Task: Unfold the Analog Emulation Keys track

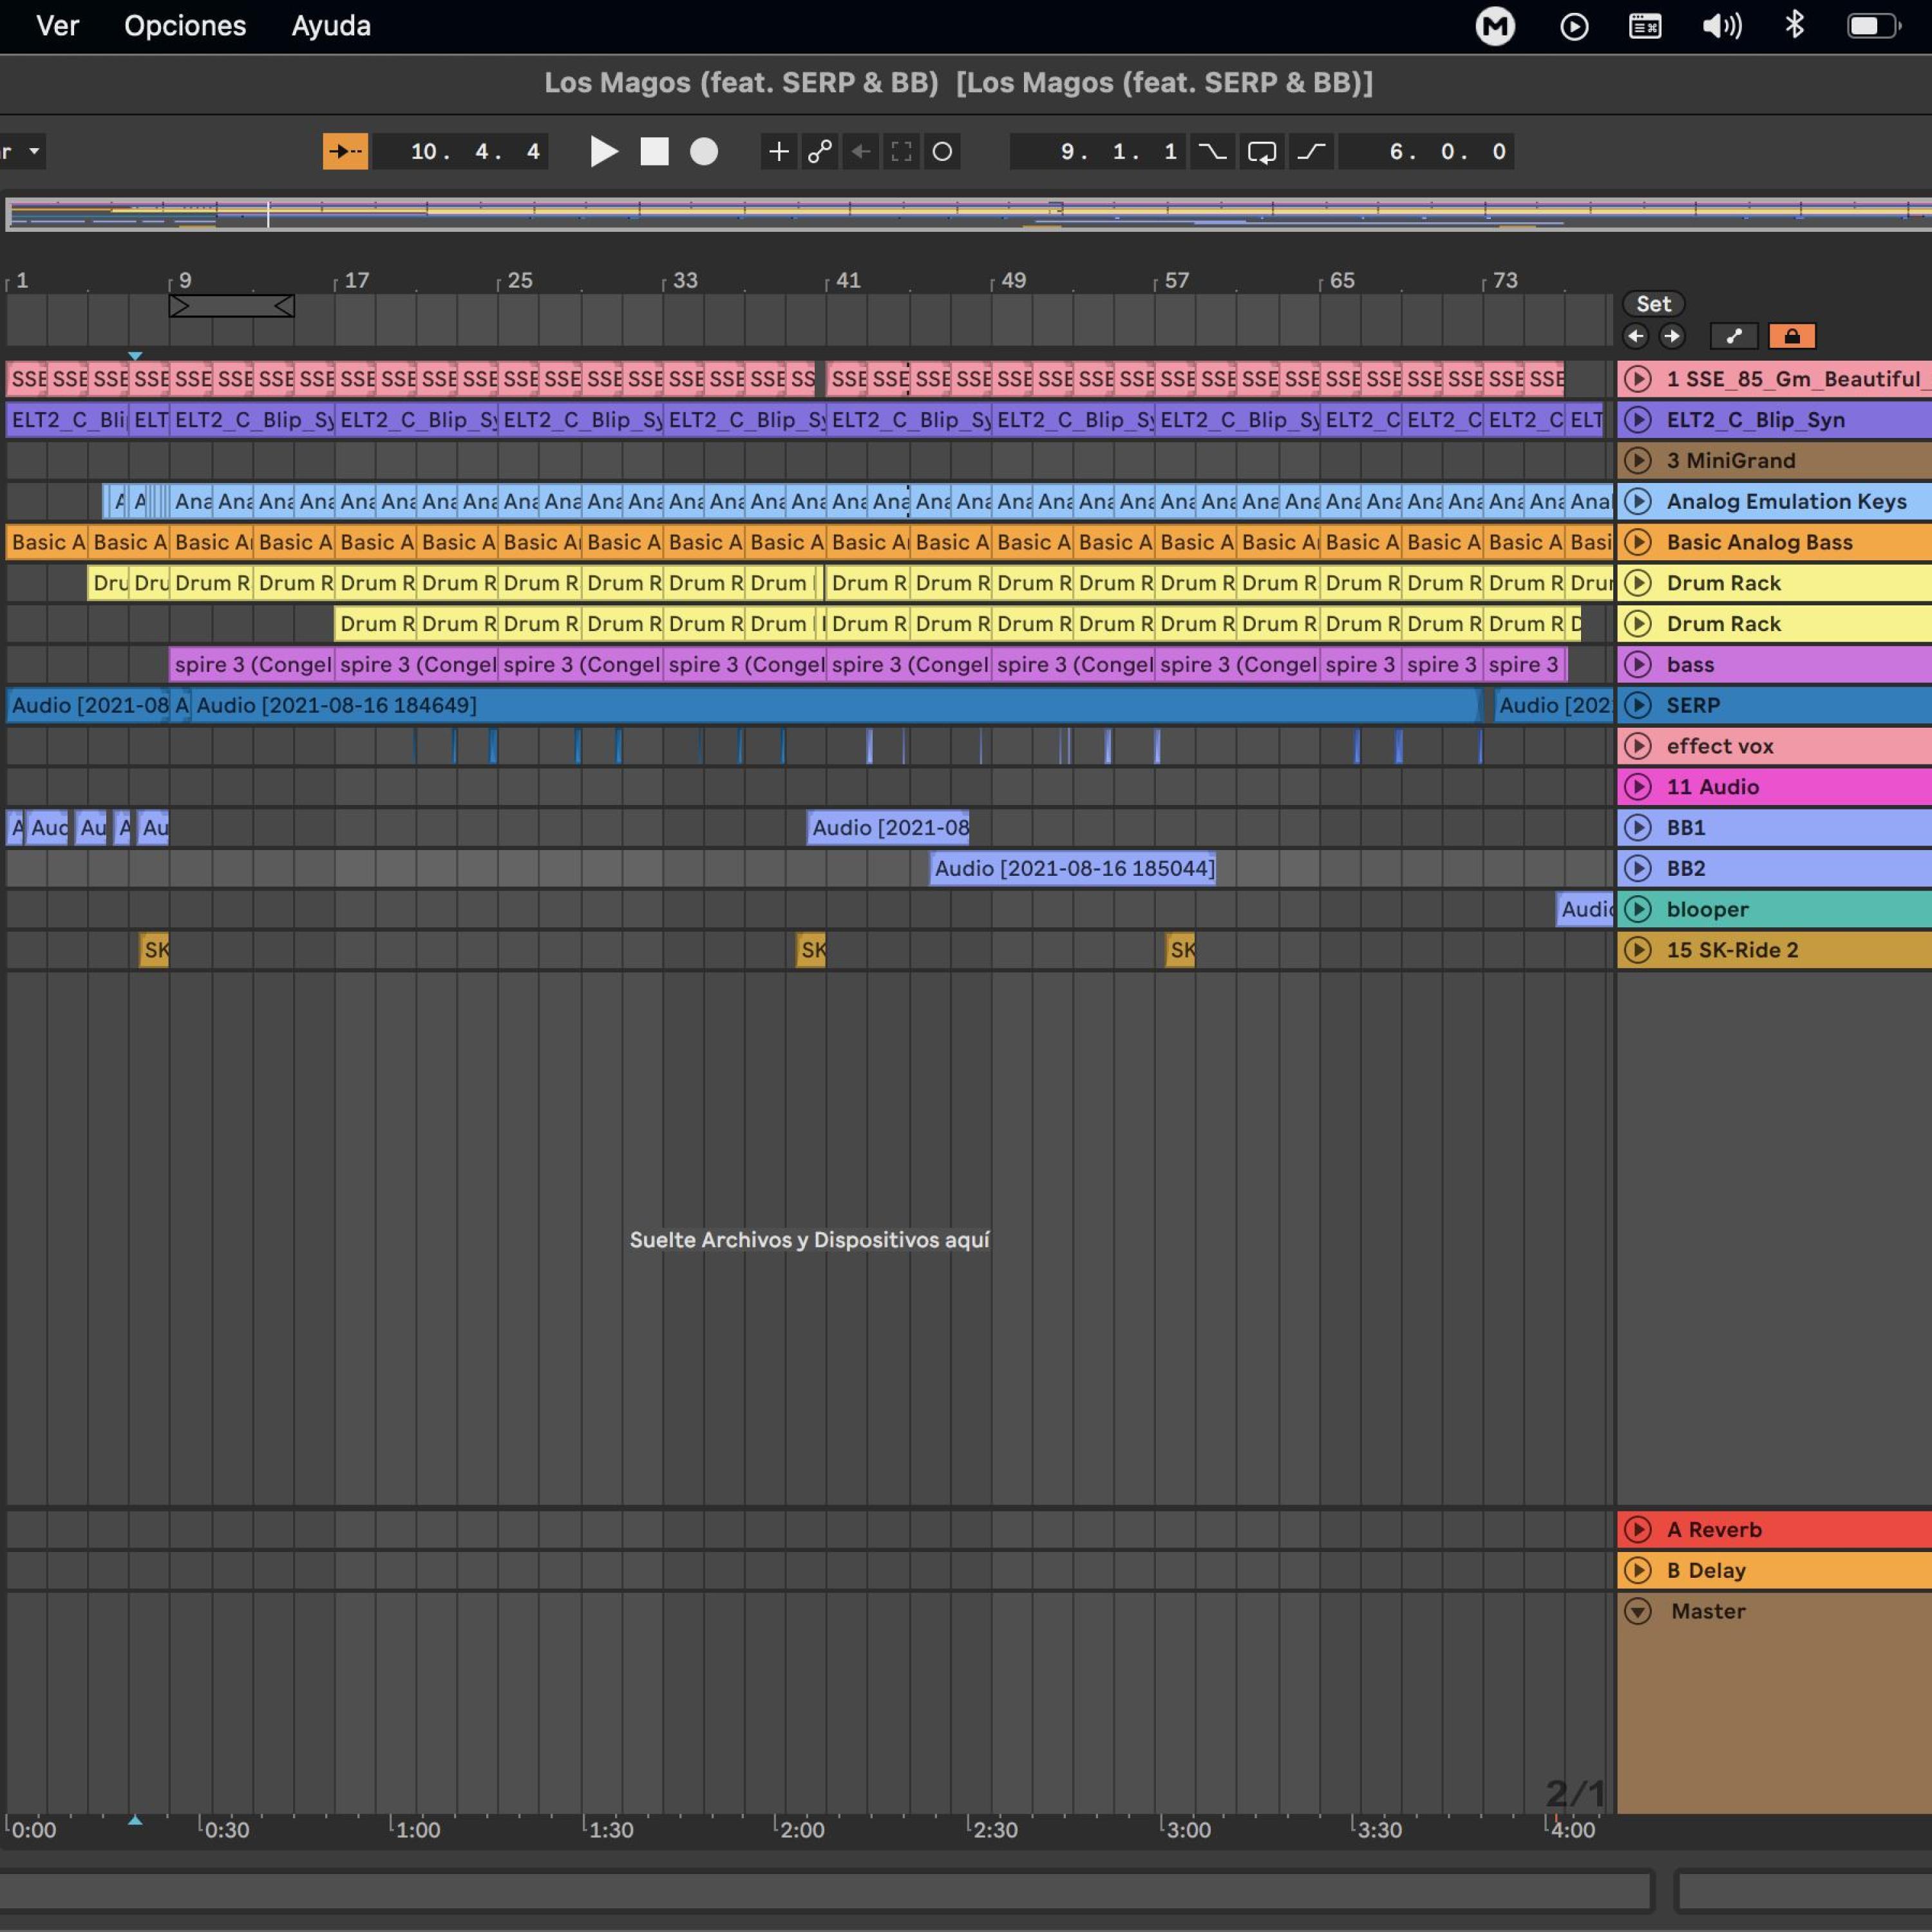Action: point(1638,501)
